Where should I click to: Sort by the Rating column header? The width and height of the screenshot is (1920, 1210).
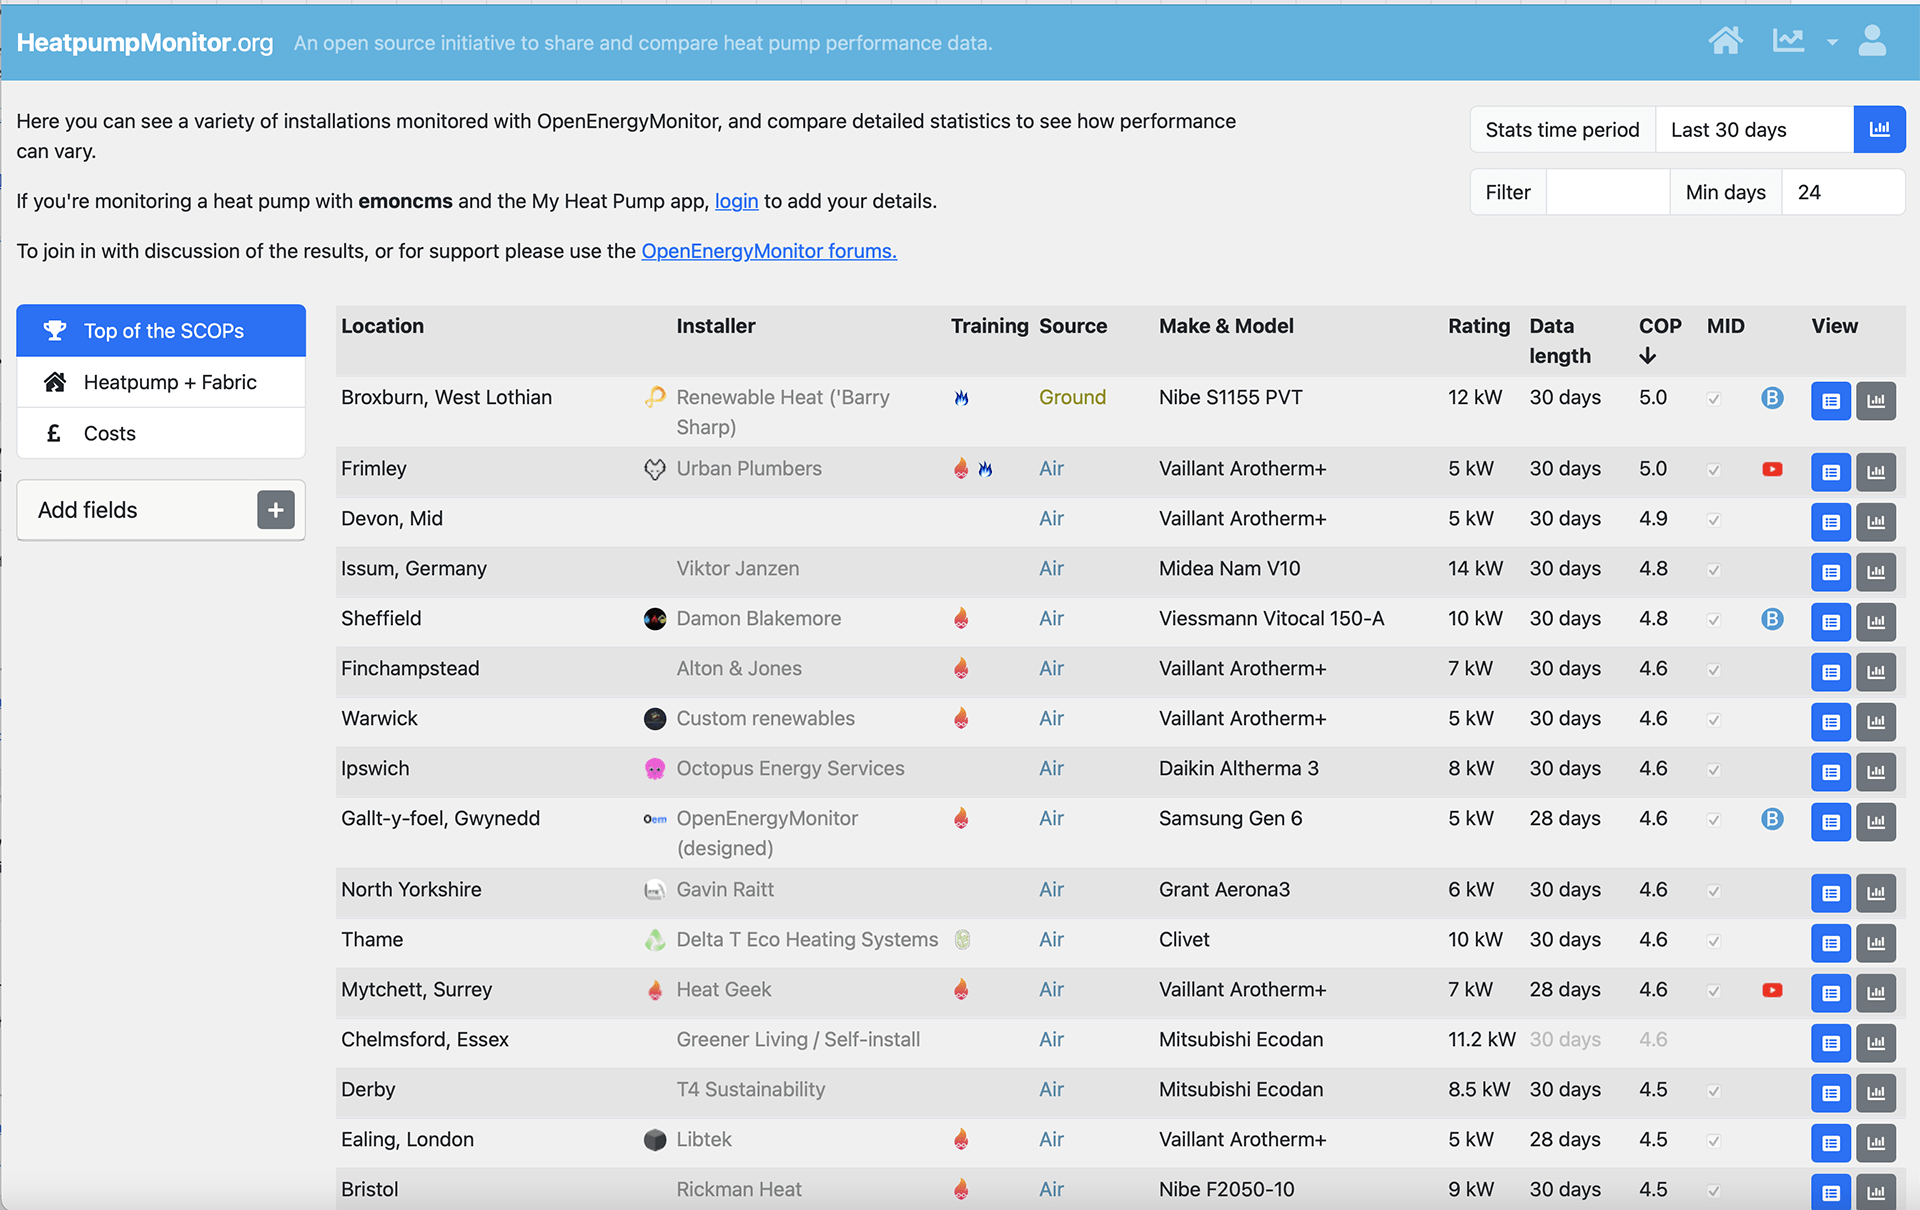click(1479, 326)
